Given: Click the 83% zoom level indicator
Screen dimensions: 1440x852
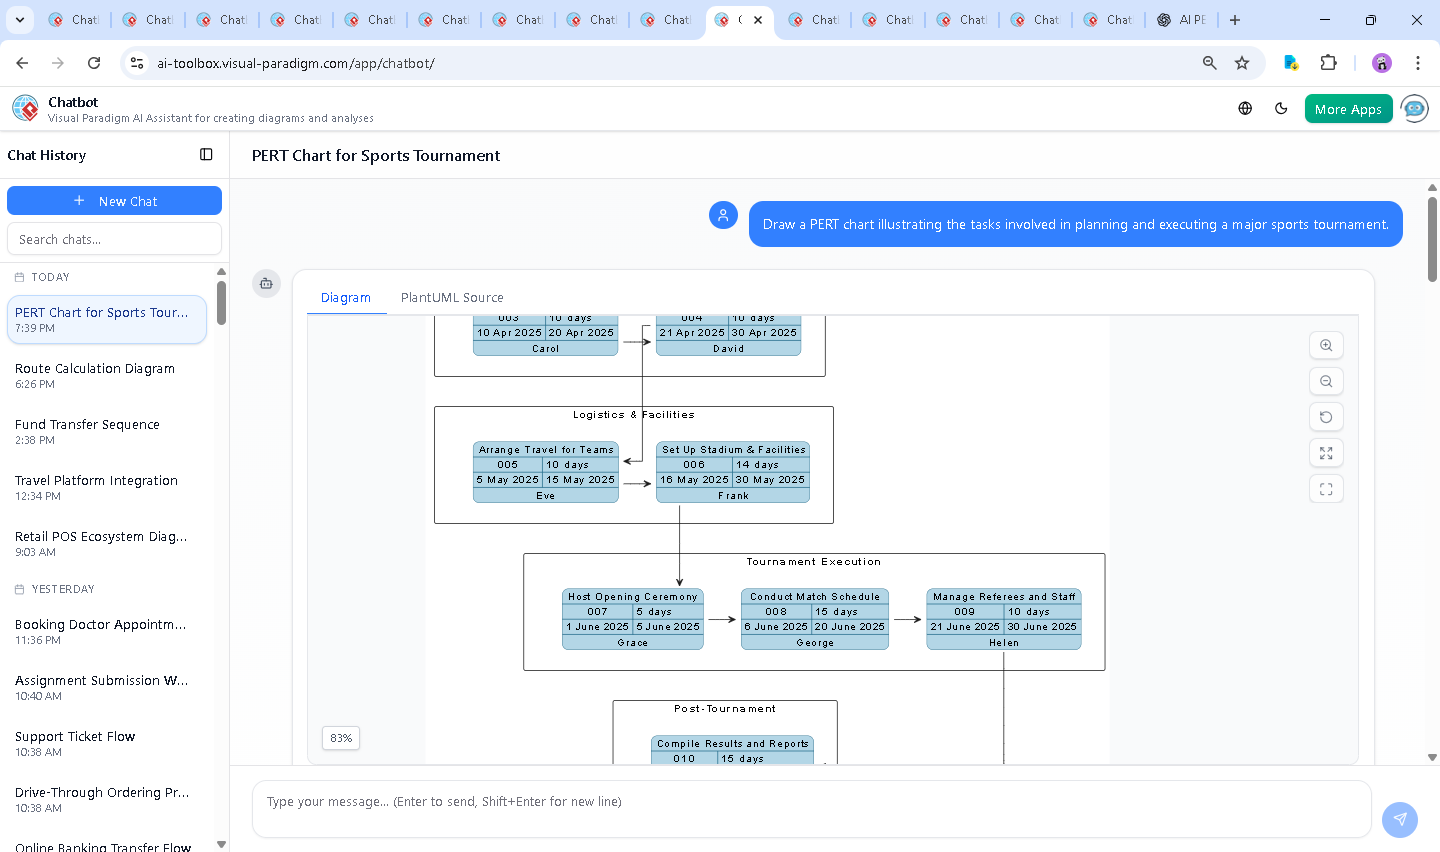Looking at the screenshot, I should click(x=341, y=738).
